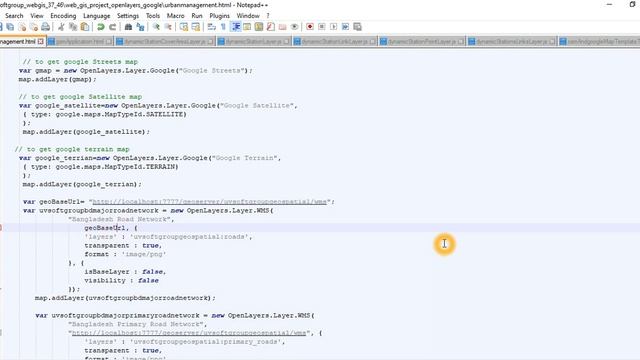Click '// to get google Satellite map' comment
Image resolution: width=640 pixels, height=360 pixels.
pyautogui.click(x=80, y=97)
